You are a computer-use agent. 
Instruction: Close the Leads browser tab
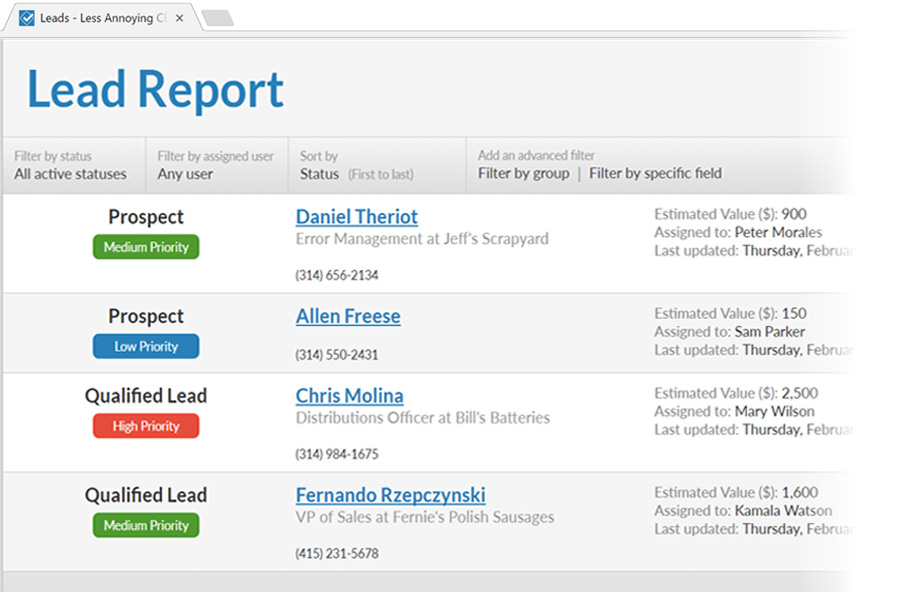click(x=180, y=18)
